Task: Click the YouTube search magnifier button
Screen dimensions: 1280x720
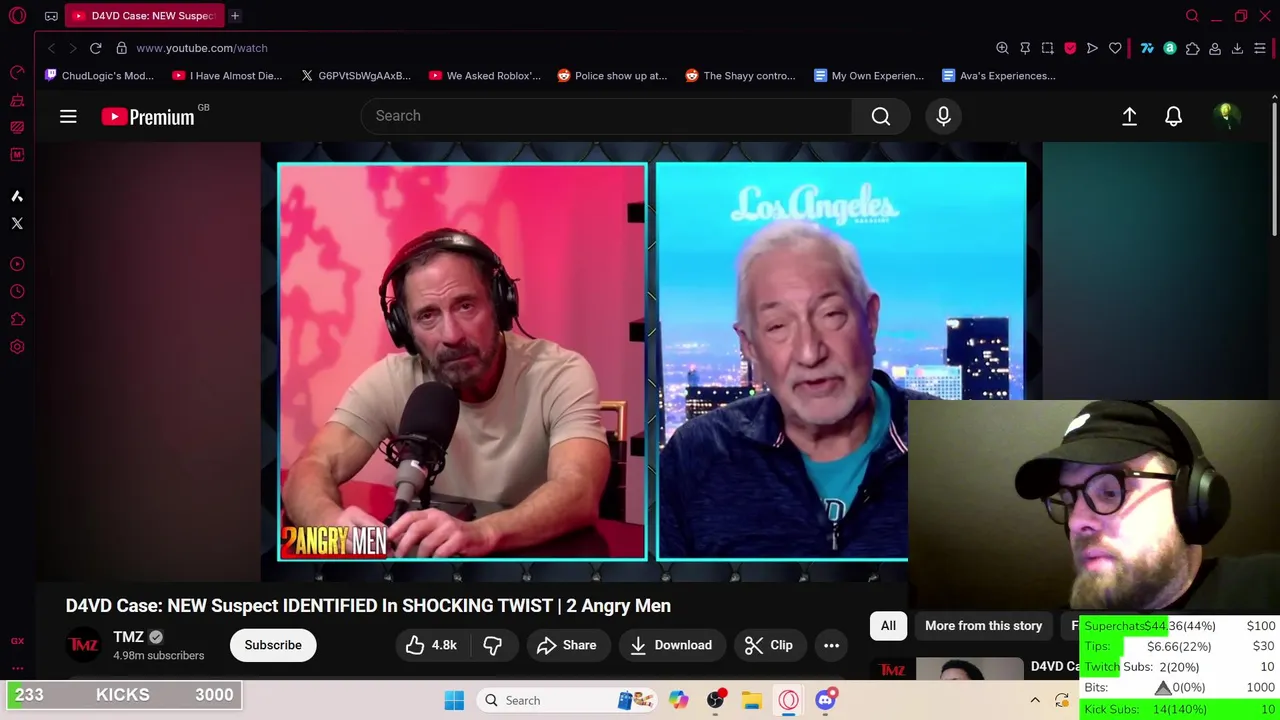Action: [881, 116]
